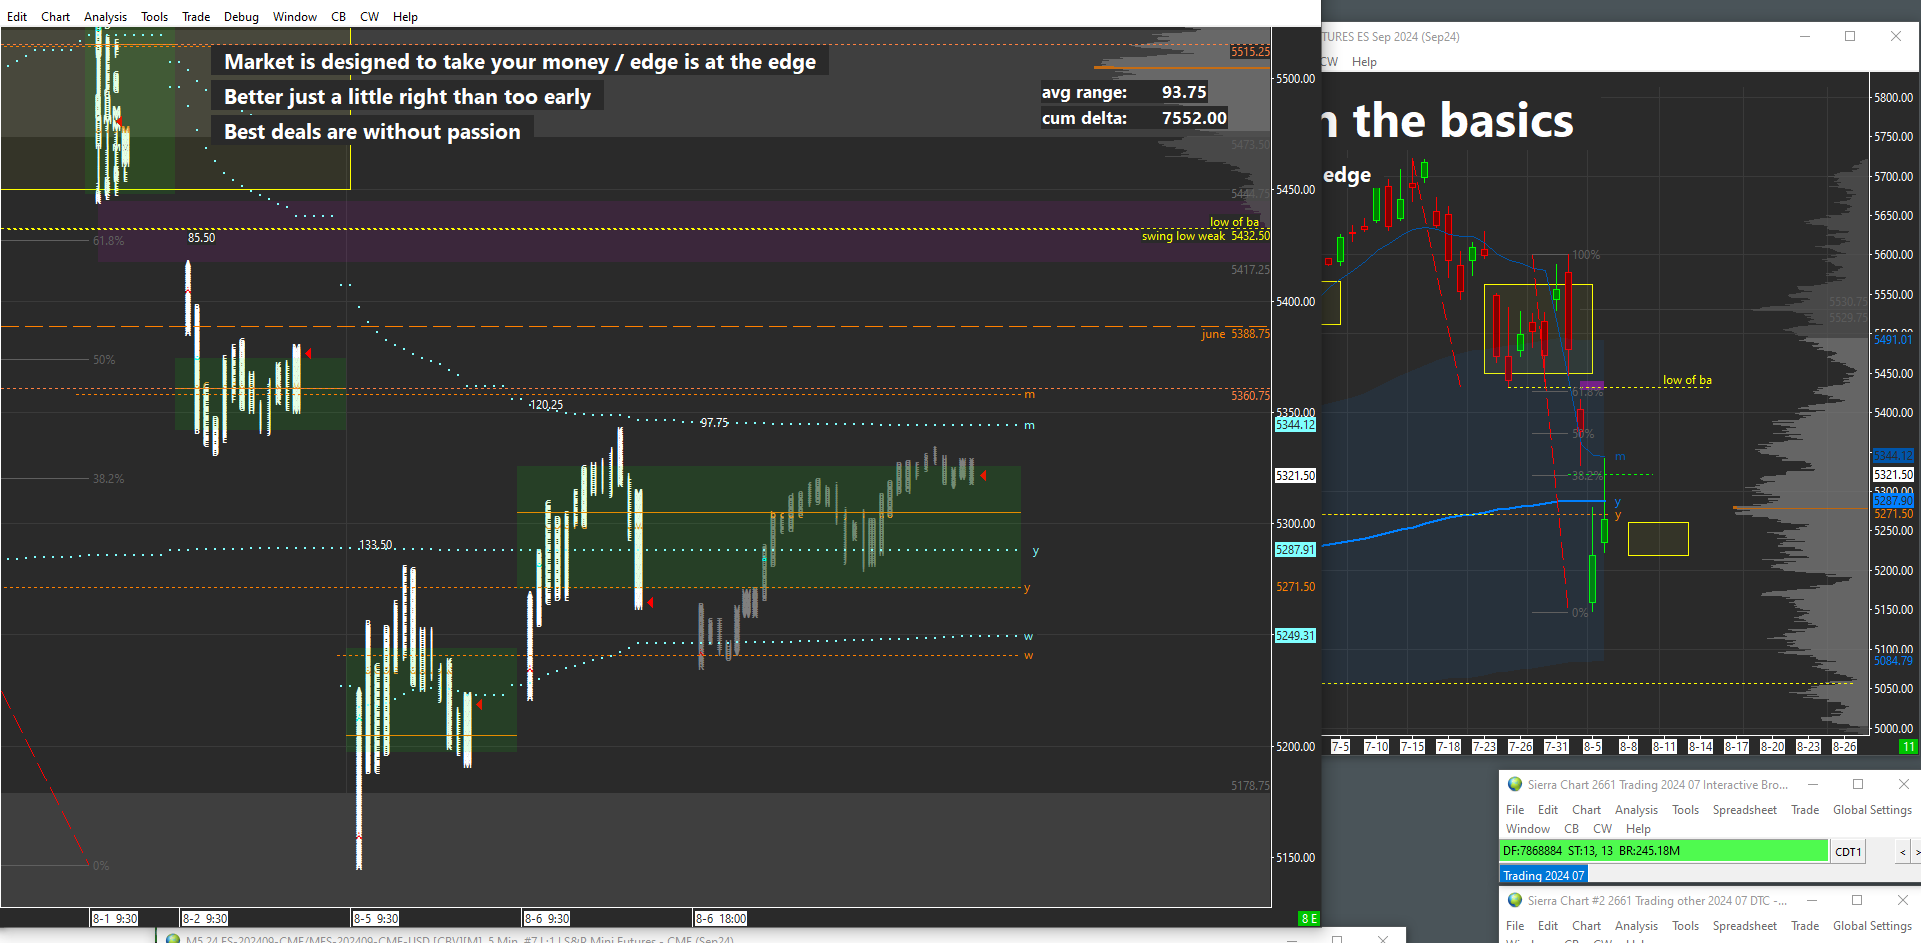Click the yellow rectangle beside the last daily candle

coord(1658,539)
